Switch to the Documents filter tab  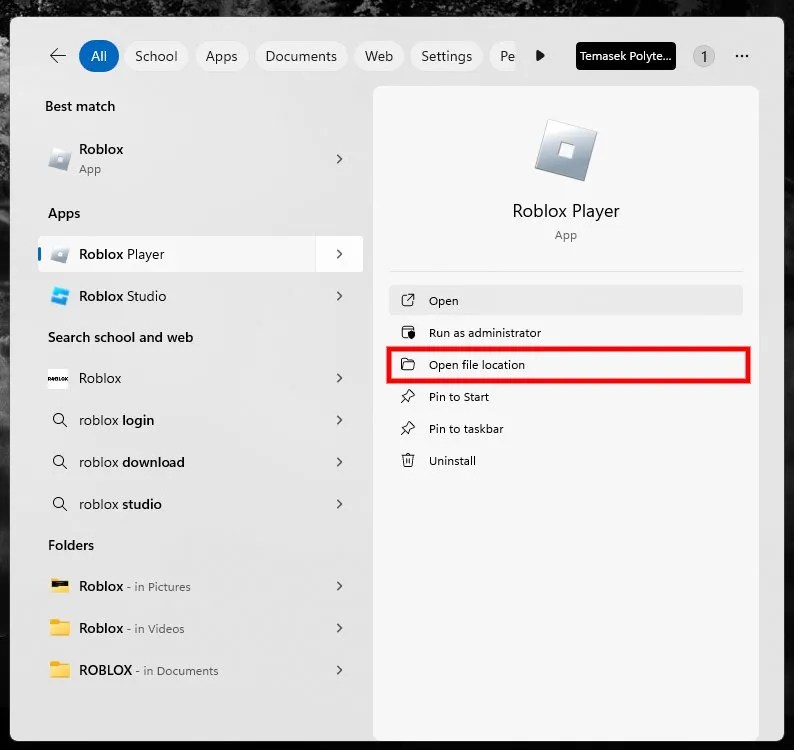coord(301,56)
